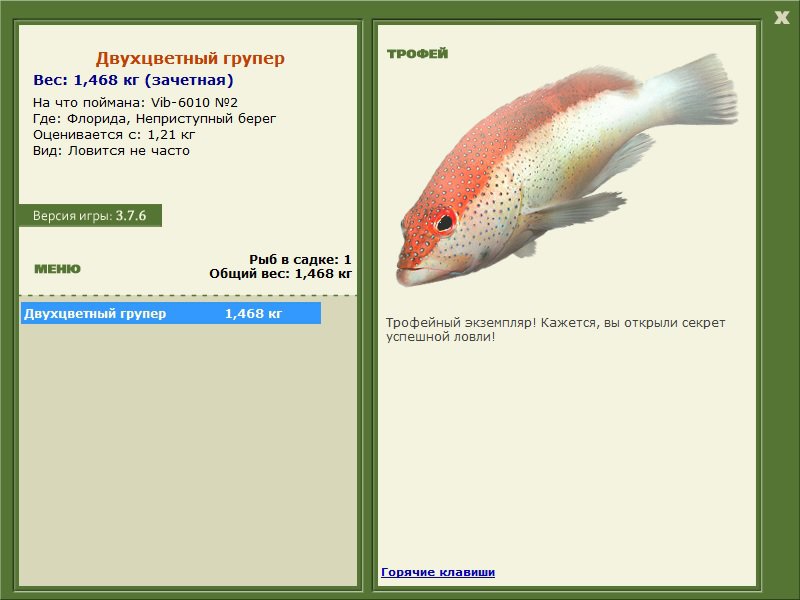Click the trophy message Трофейный экземпляр text
This screenshot has height=600, width=800.
555,330
